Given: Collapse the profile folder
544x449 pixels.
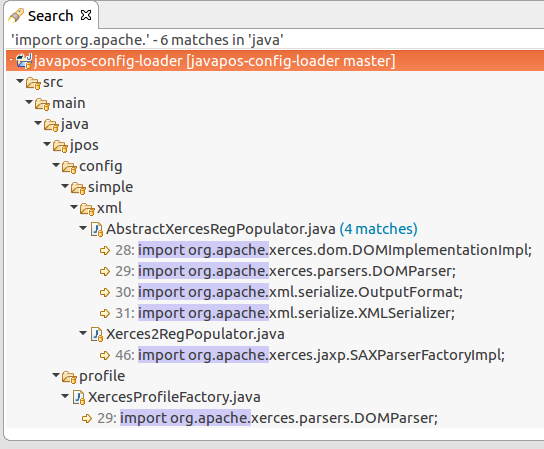Looking at the screenshot, I should pos(56,375).
